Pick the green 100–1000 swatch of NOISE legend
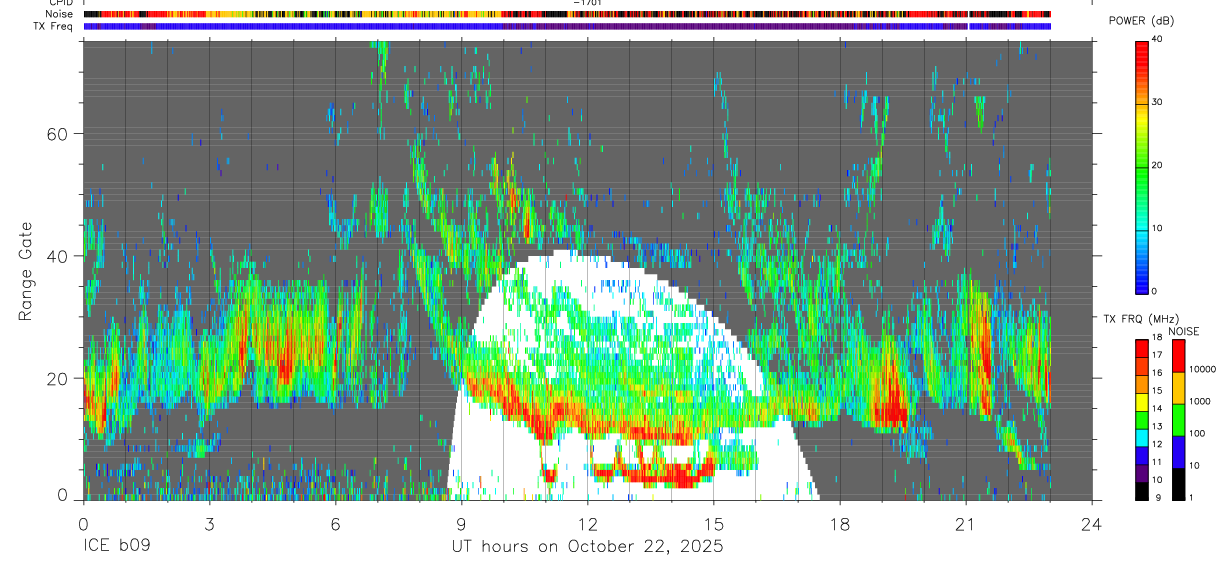Image resolution: width=1228 pixels, height=567 pixels. 1178,420
